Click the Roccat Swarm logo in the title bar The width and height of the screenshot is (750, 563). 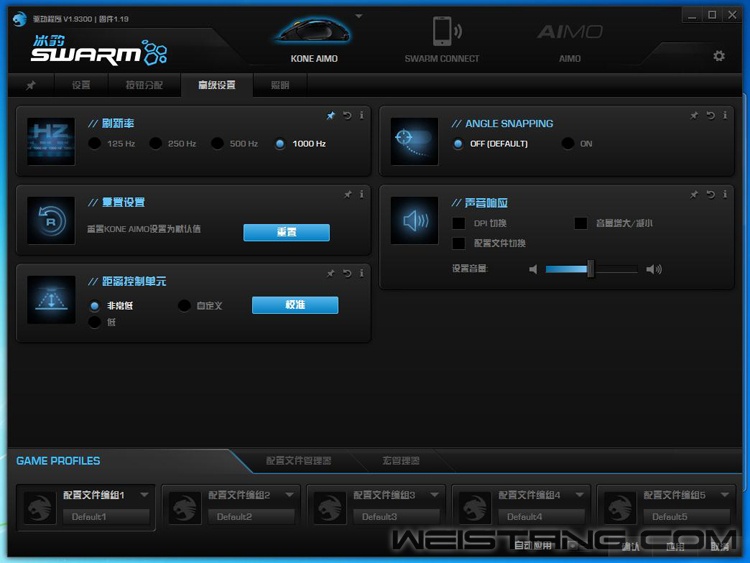coord(20,19)
